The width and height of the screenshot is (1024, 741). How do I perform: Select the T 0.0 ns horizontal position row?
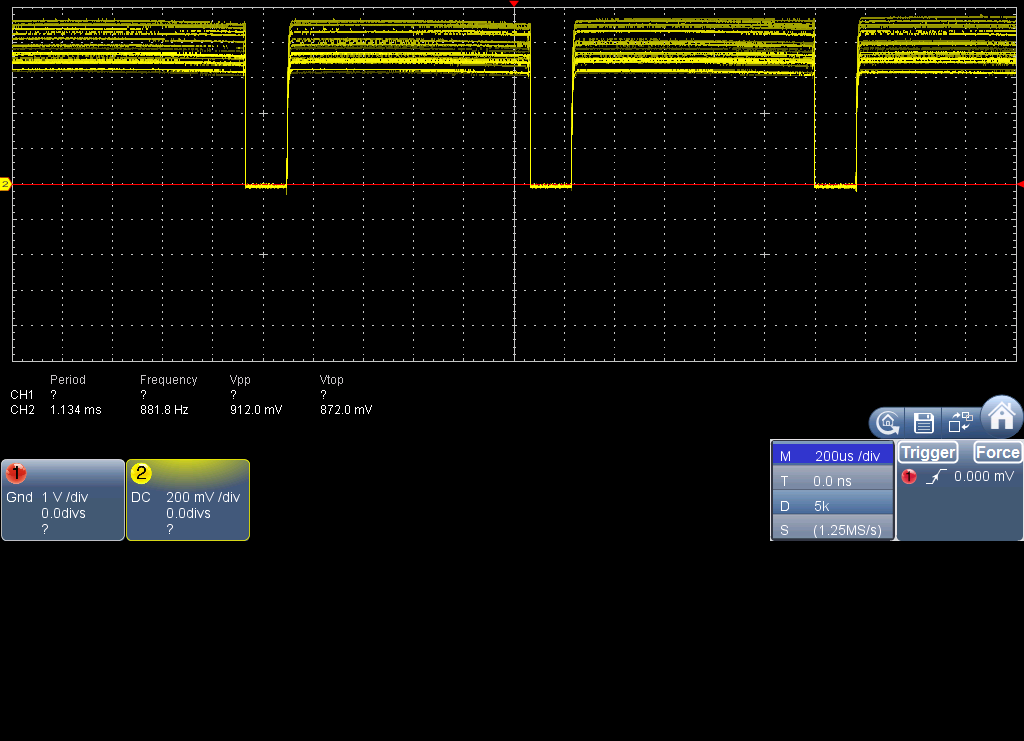tap(833, 481)
